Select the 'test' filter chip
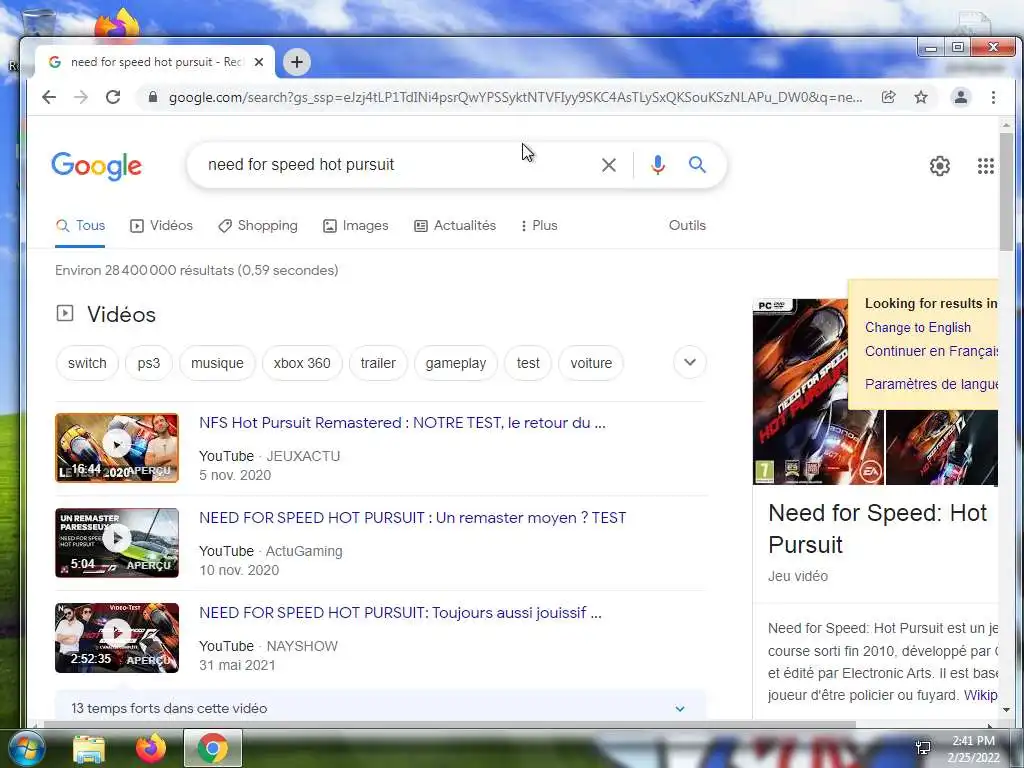Screen dimensions: 1024x768 click(528, 363)
